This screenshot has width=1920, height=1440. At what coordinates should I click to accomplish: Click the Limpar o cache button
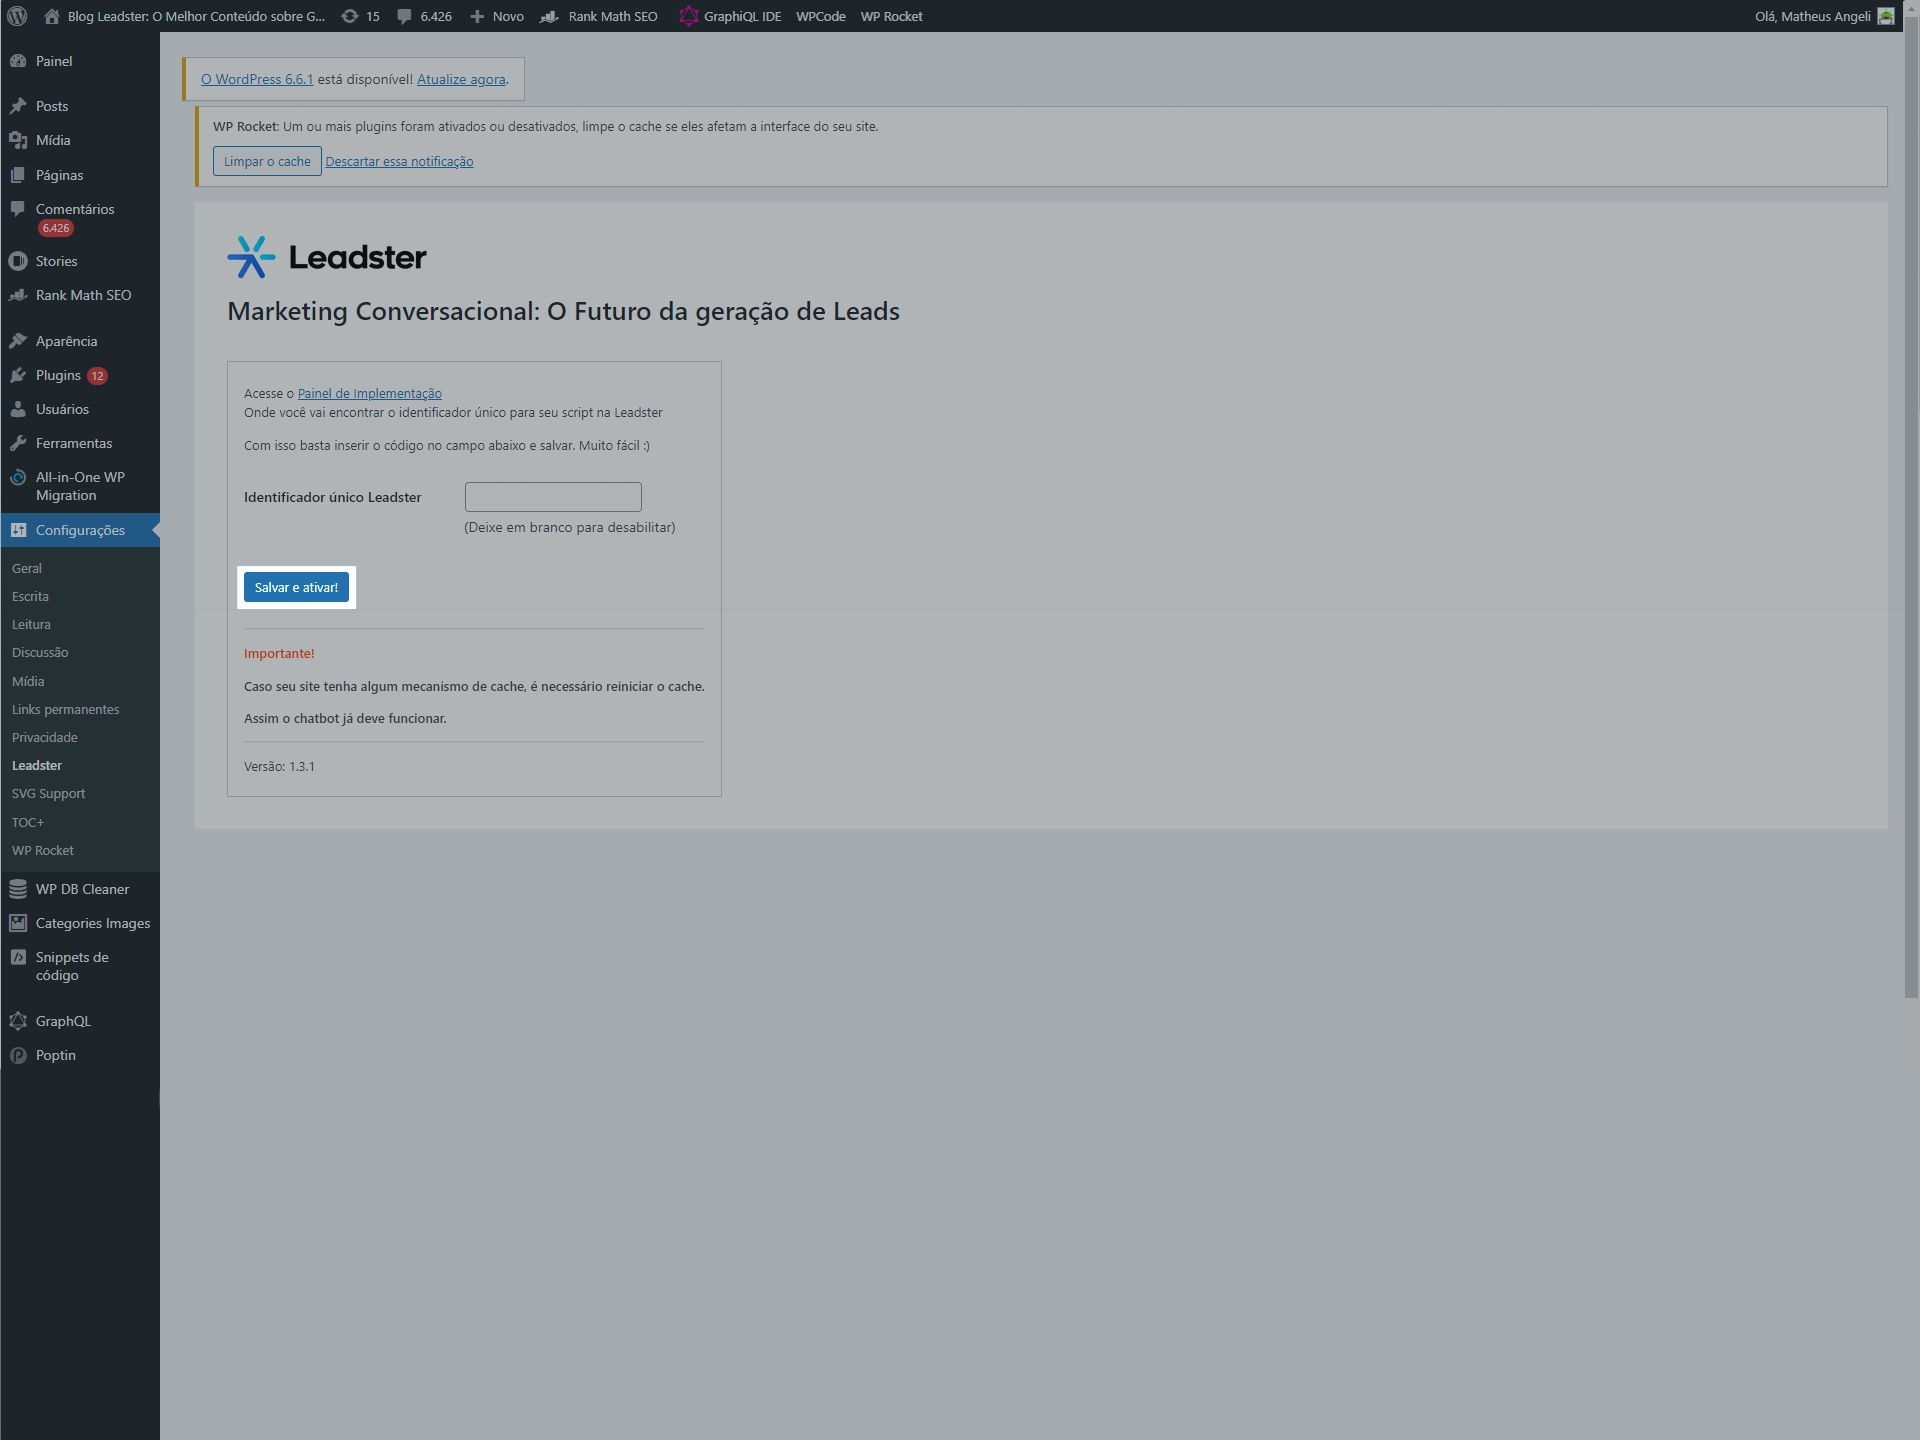267,161
